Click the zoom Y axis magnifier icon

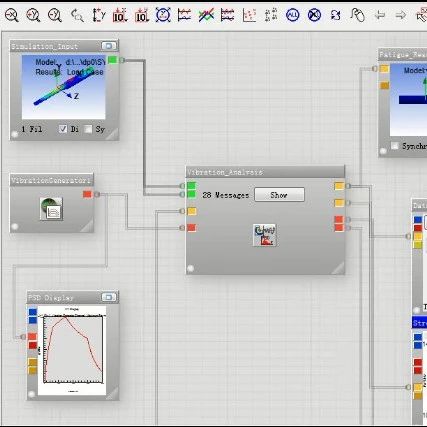click(33, 15)
